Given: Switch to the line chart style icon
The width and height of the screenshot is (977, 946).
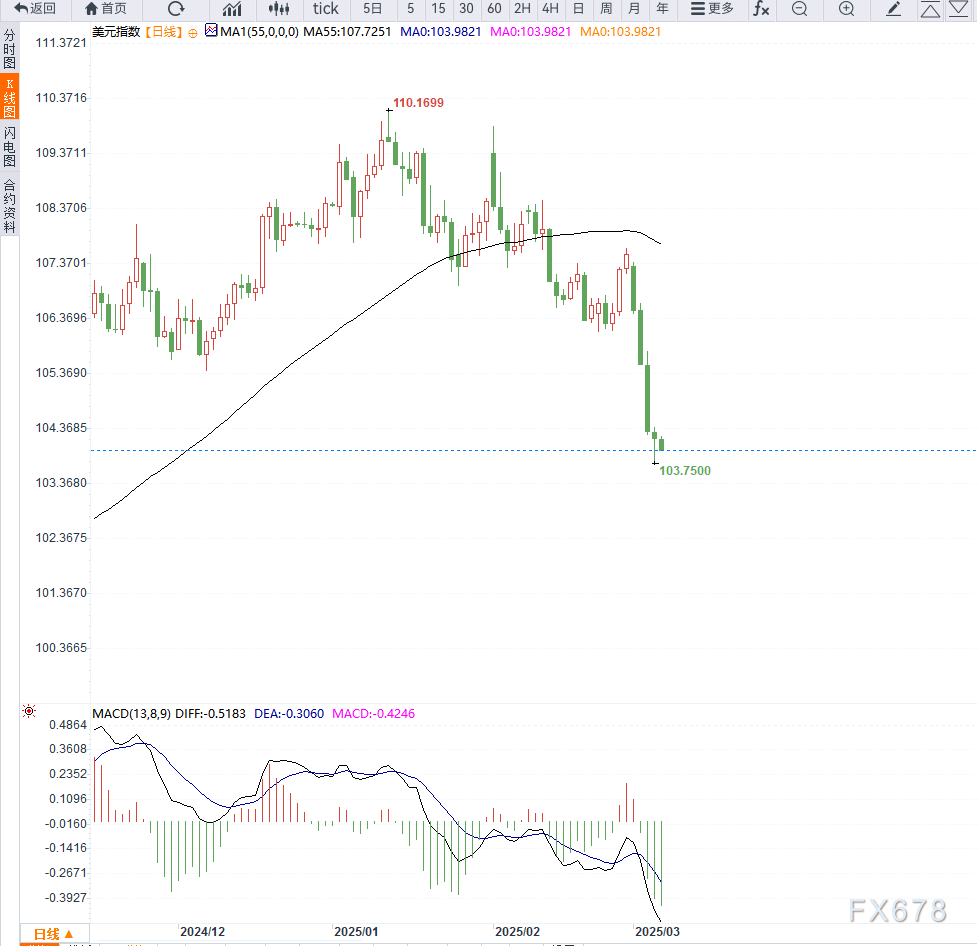Looking at the screenshot, I should pyautogui.click(x=232, y=9).
